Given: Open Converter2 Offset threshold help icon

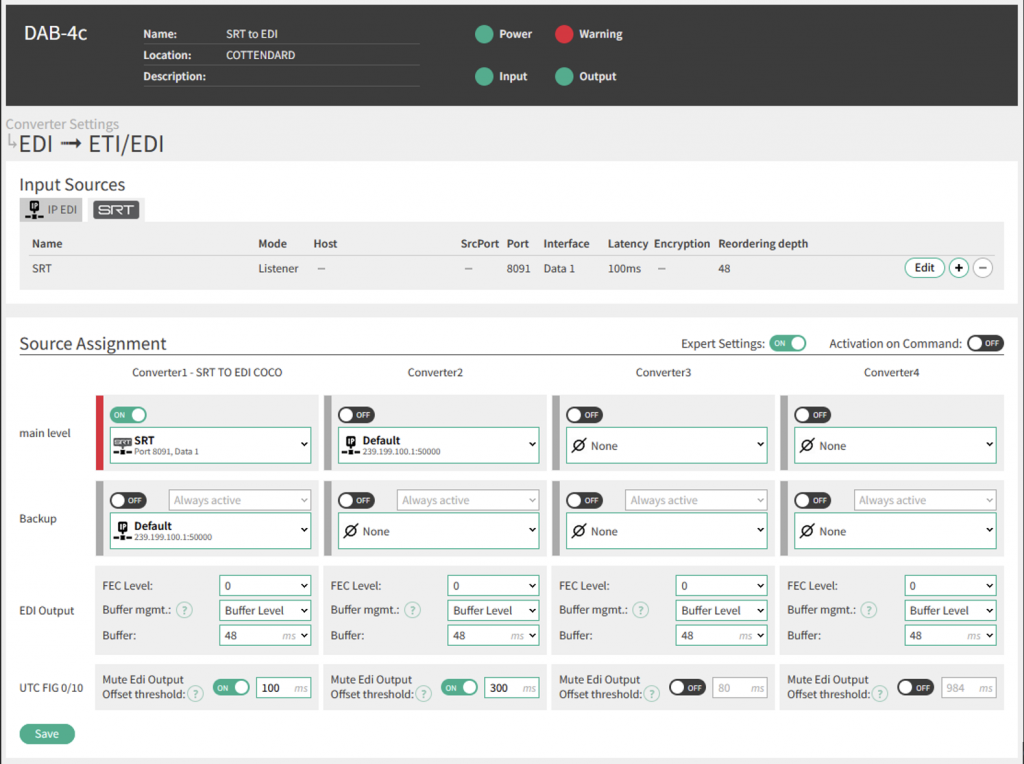Looking at the screenshot, I should pos(424,694).
